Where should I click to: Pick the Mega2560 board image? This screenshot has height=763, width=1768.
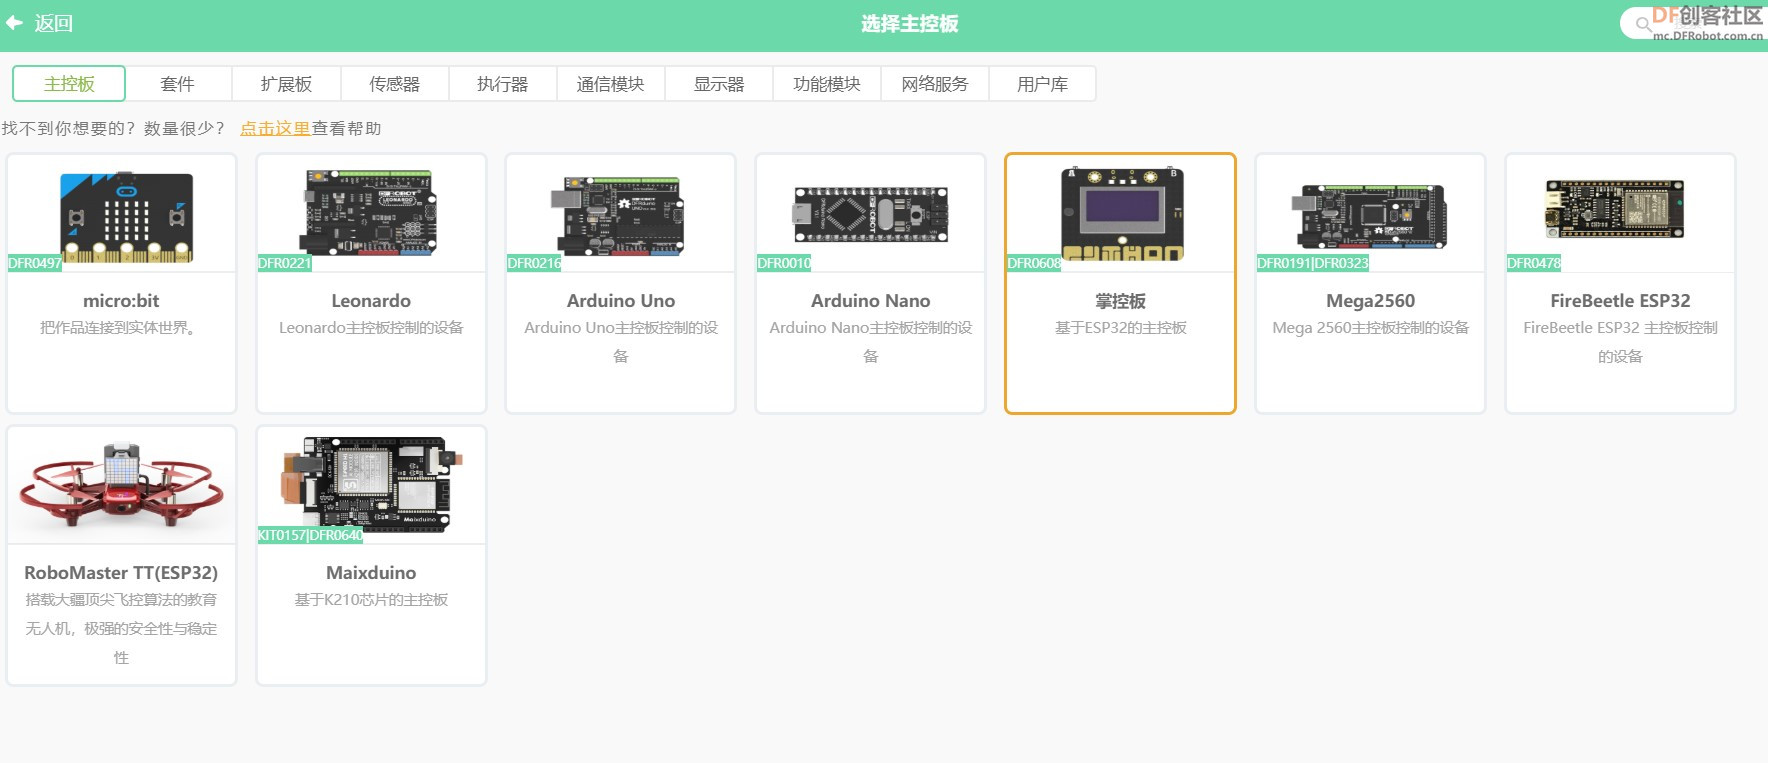tap(1370, 215)
